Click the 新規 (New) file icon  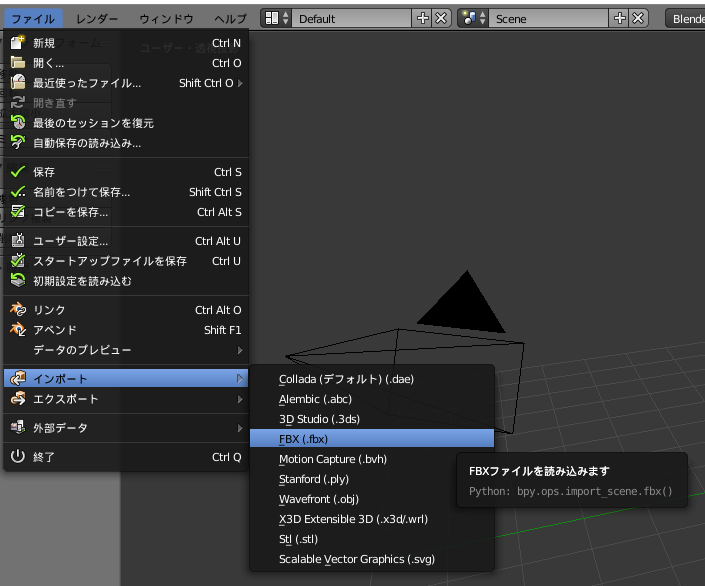18,43
